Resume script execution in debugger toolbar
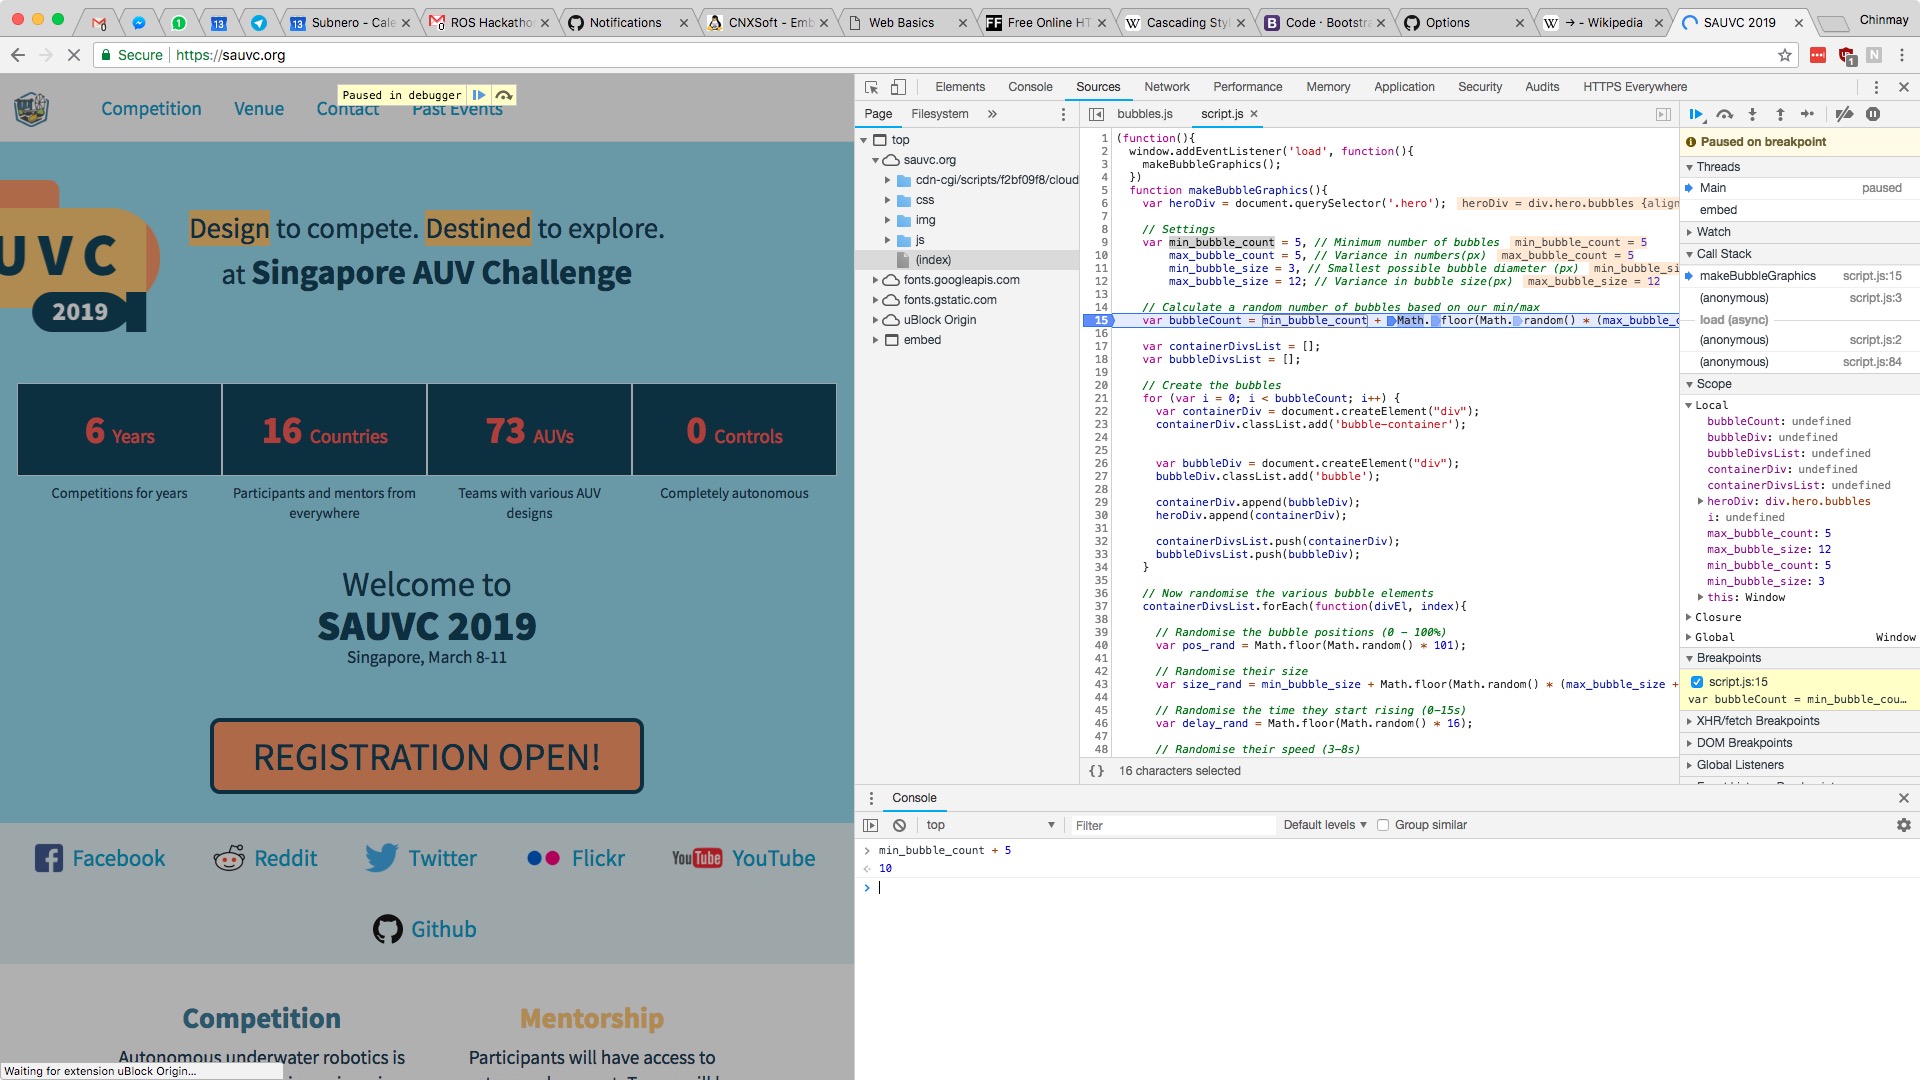The height and width of the screenshot is (1080, 1920). click(1696, 114)
